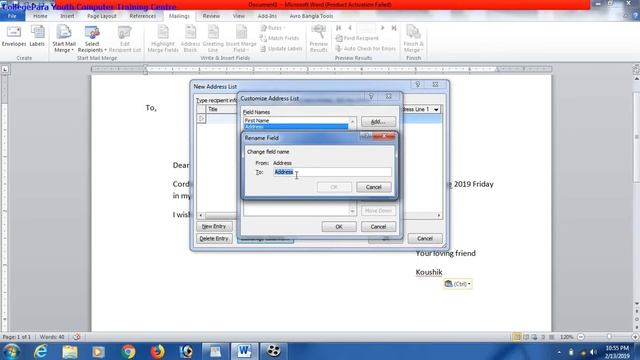Click New Entry in New Address List
Viewport: 640px width, 360px height.
tap(214, 226)
